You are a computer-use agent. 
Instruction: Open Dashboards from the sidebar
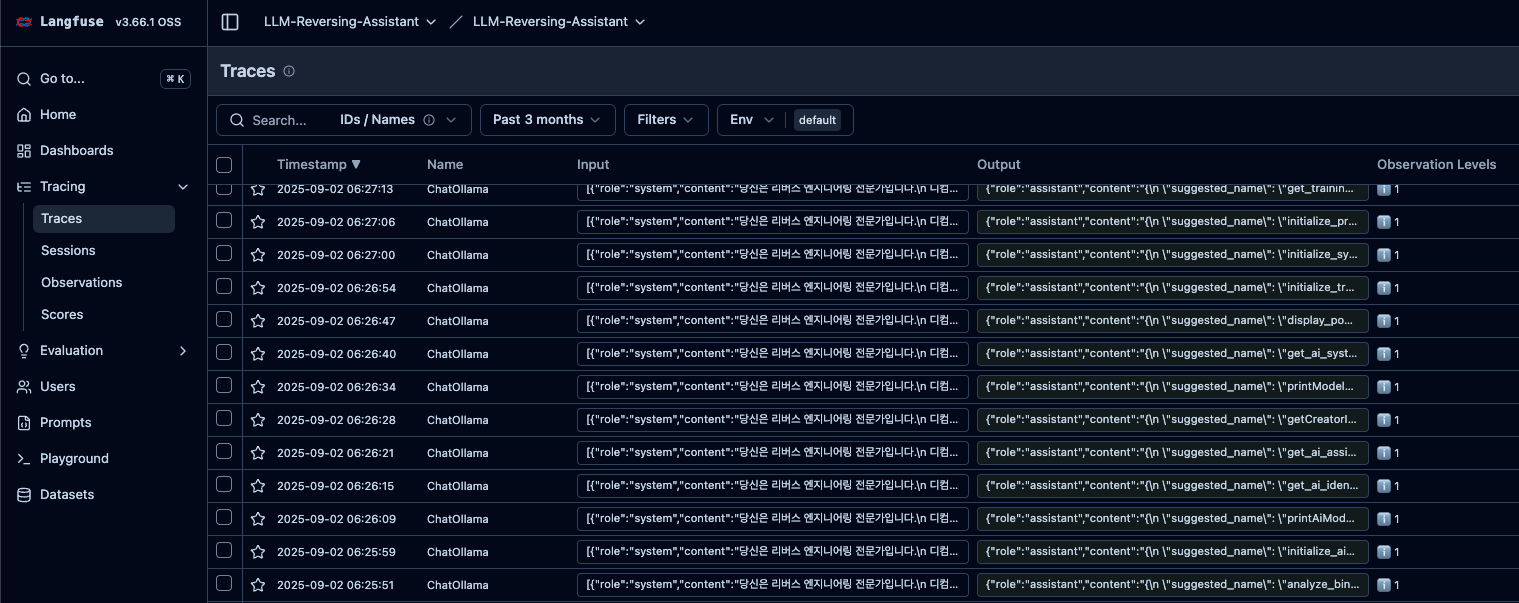pyautogui.click(x=76, y=151)
